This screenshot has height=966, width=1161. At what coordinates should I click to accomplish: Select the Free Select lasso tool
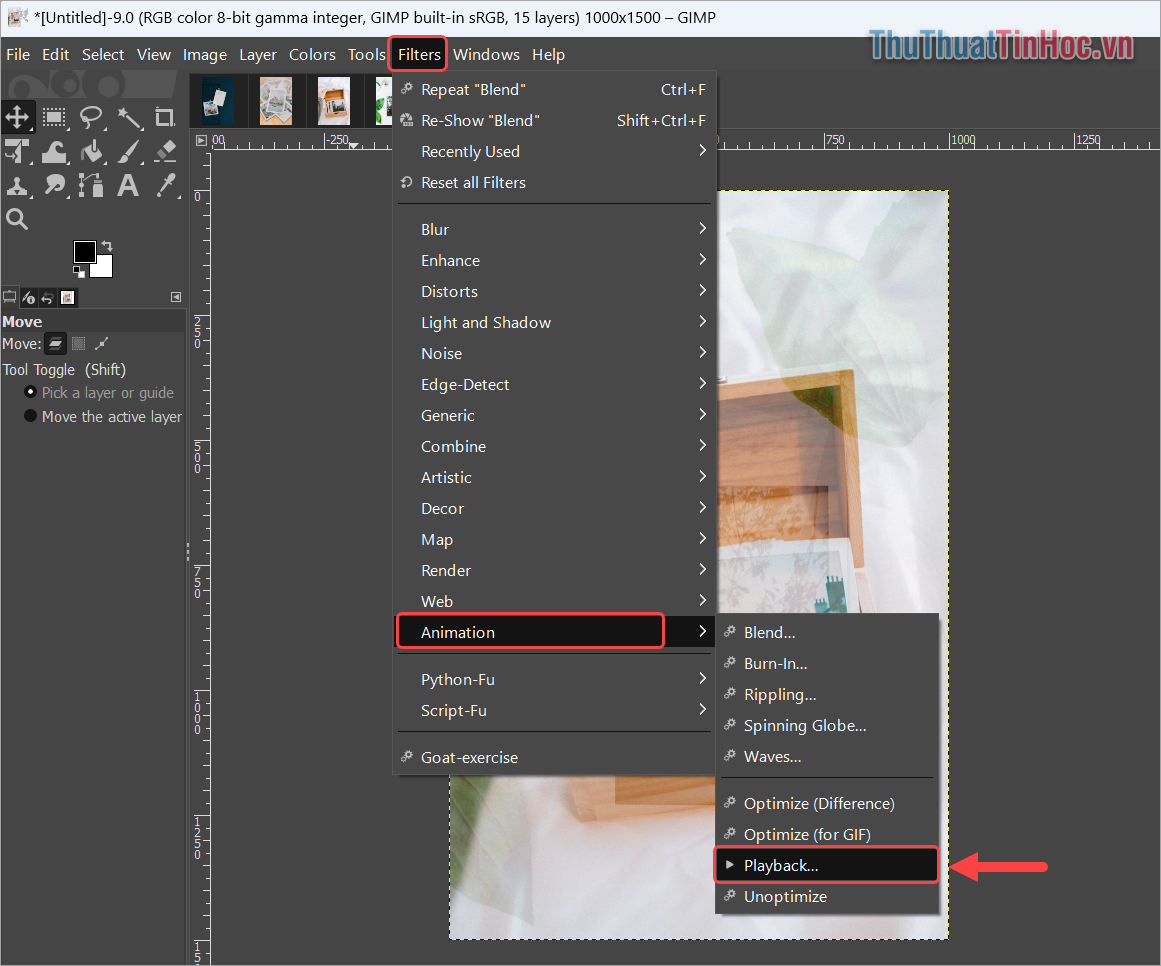coord(91,117)
